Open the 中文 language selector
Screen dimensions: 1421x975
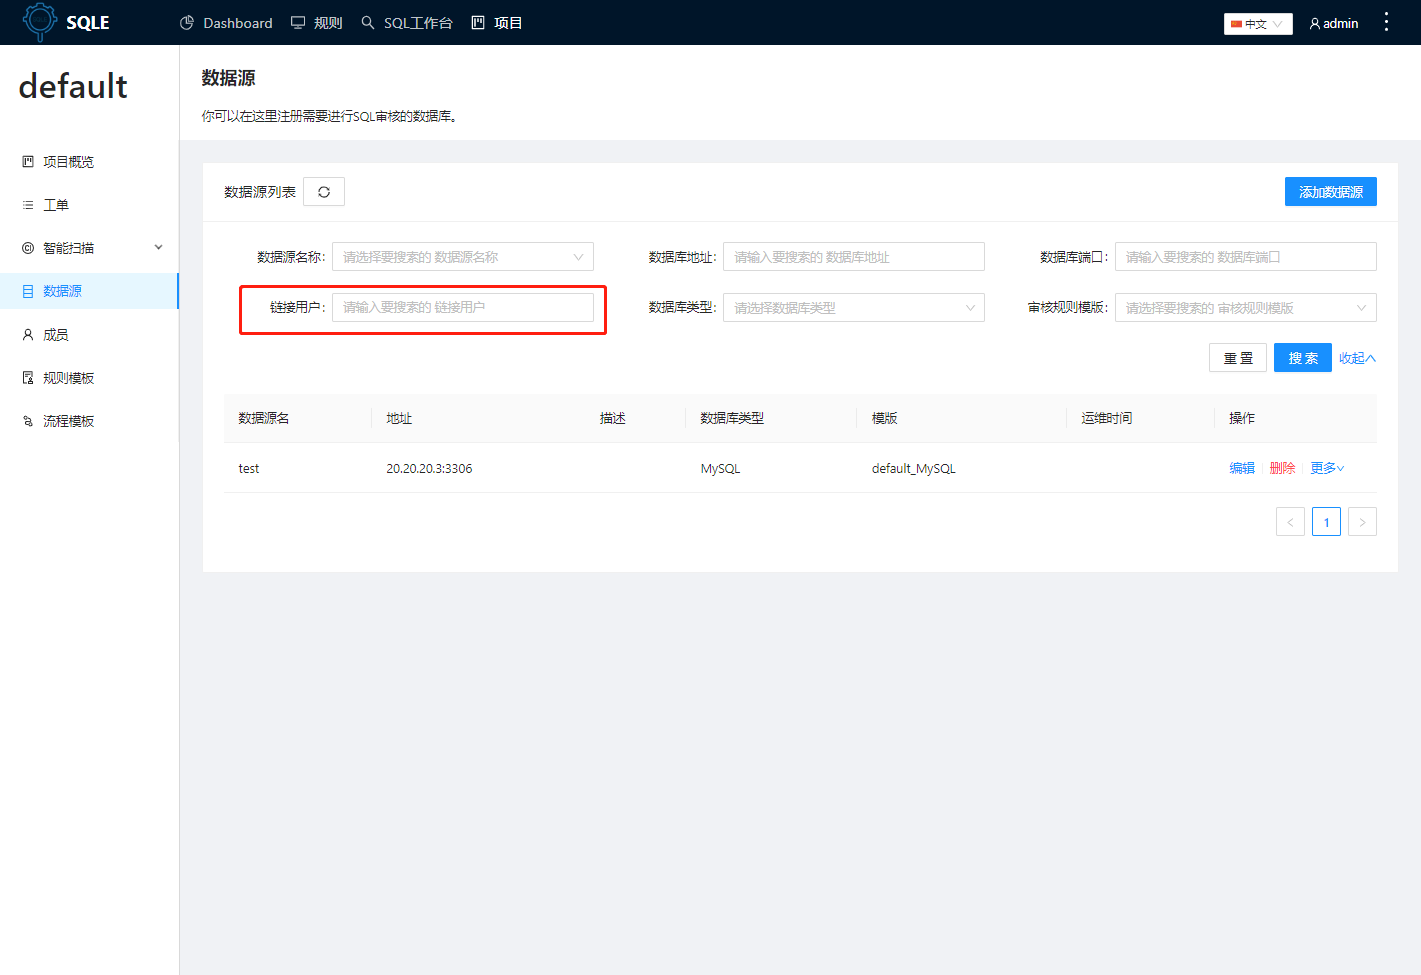coord(1256,23)
